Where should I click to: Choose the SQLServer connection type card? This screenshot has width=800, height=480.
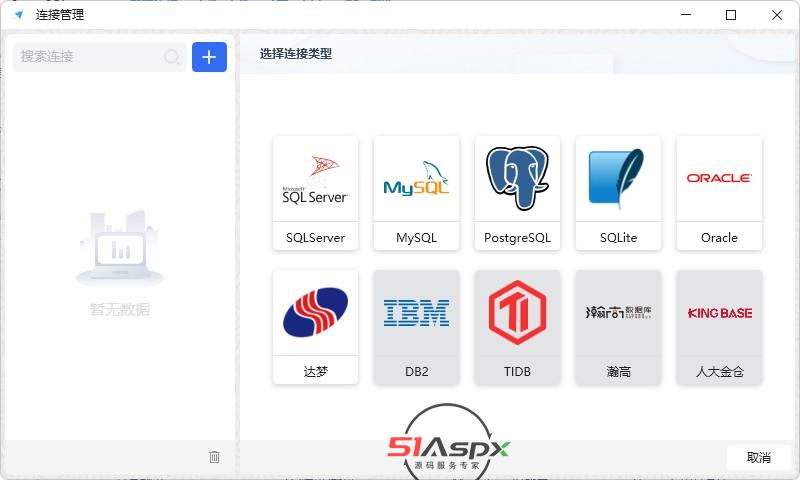click(x=315, y=193)
